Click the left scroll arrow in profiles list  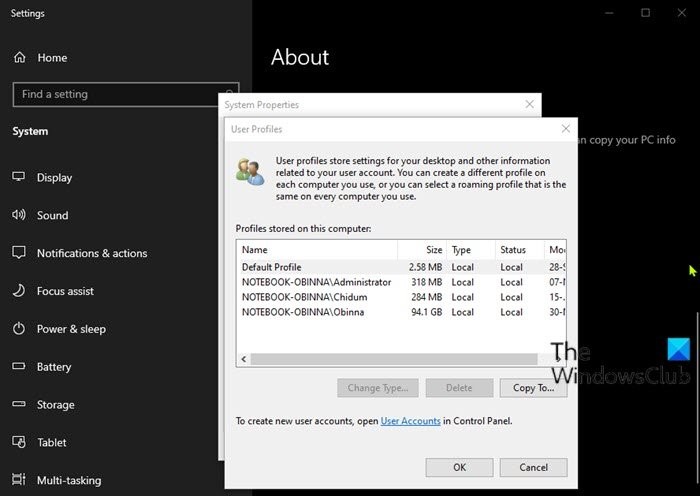pyautogui.click(x=244, y=359)
